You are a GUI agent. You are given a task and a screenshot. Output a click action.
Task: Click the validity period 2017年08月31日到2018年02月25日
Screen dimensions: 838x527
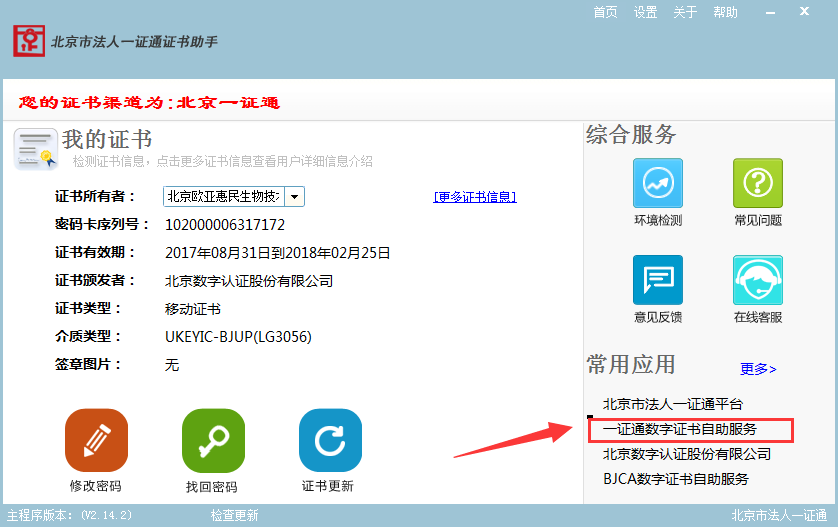coord(277,253)
